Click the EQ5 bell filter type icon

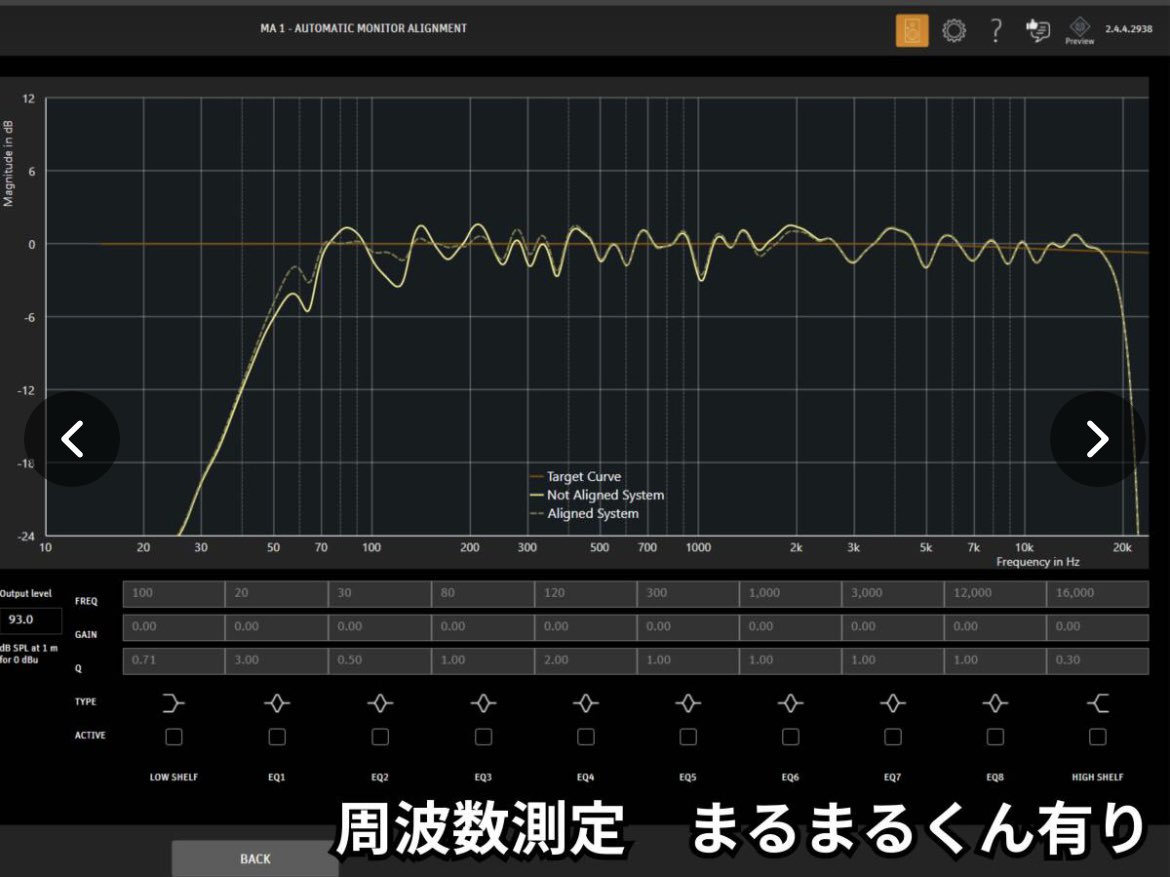tap(688, 702)
